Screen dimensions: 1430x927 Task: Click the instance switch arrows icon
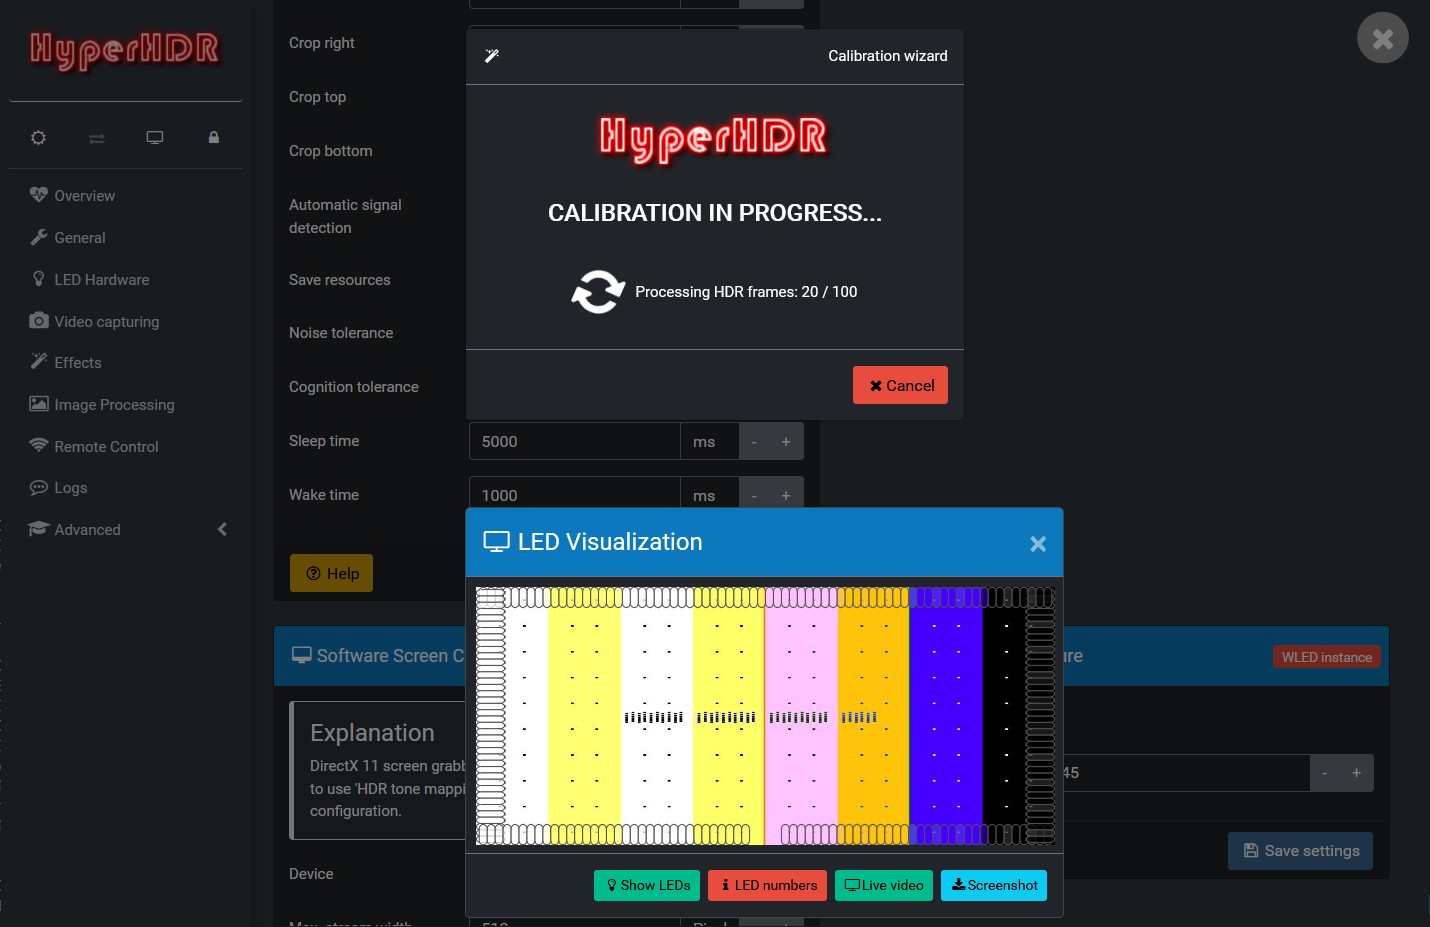coord(97,138)
